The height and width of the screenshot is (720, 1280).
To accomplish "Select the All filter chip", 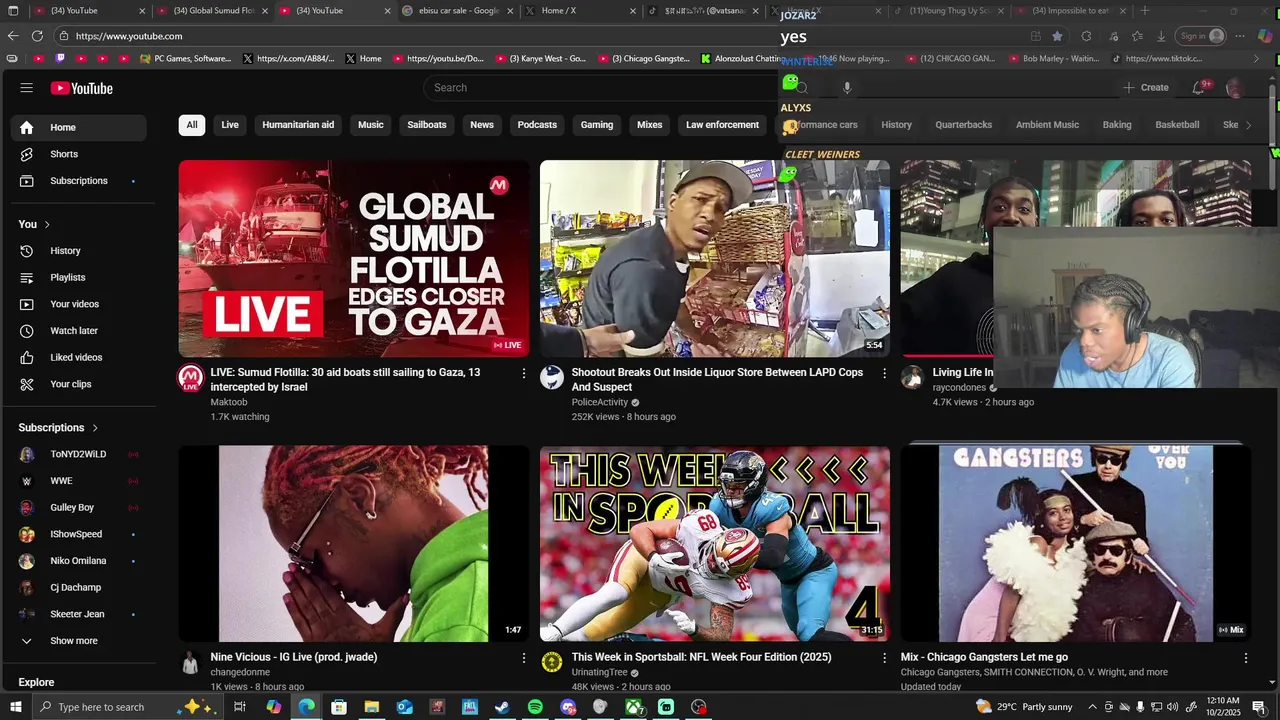I will [191, 125].
